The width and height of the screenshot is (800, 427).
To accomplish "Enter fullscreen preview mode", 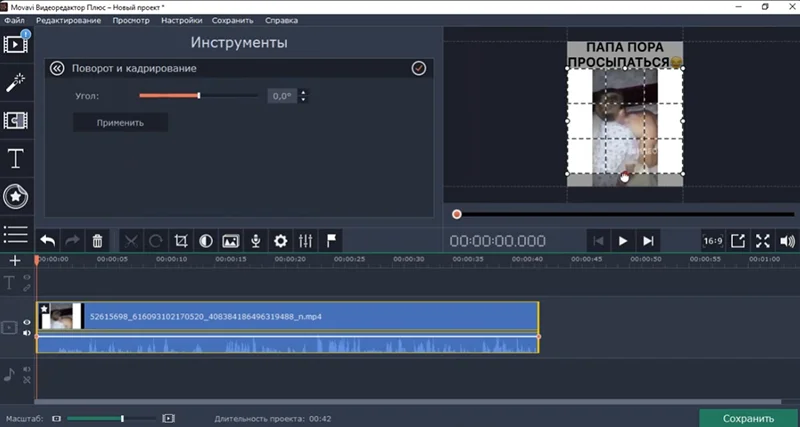I will point(763,241).
